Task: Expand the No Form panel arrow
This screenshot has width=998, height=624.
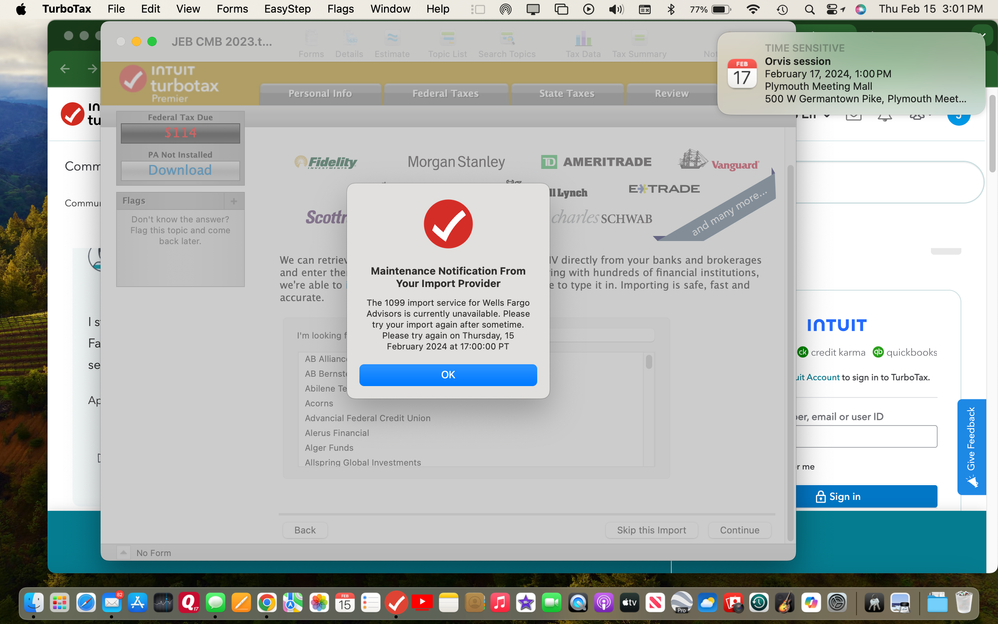Action: [123, 553]
